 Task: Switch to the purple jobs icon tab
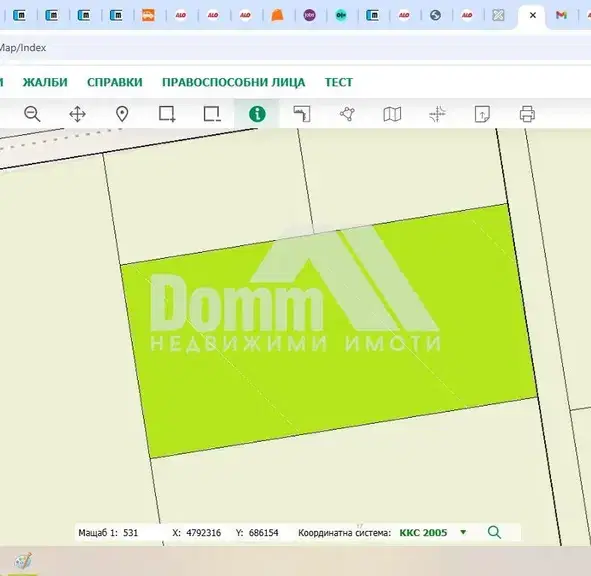[x=309, y=15]
